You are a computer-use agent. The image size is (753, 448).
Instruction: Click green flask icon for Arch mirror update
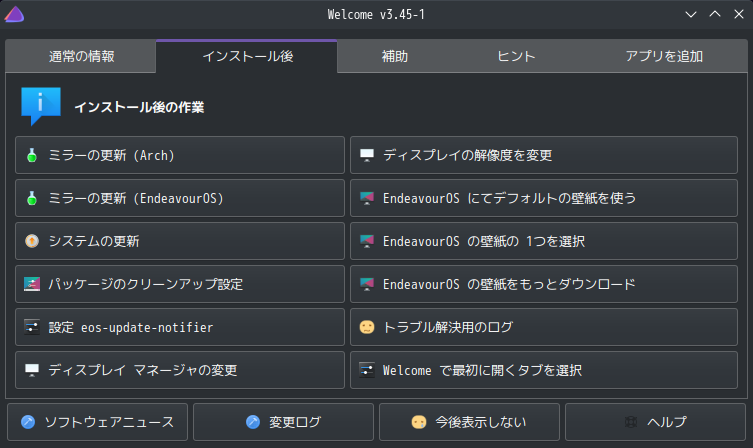[32, 155]
